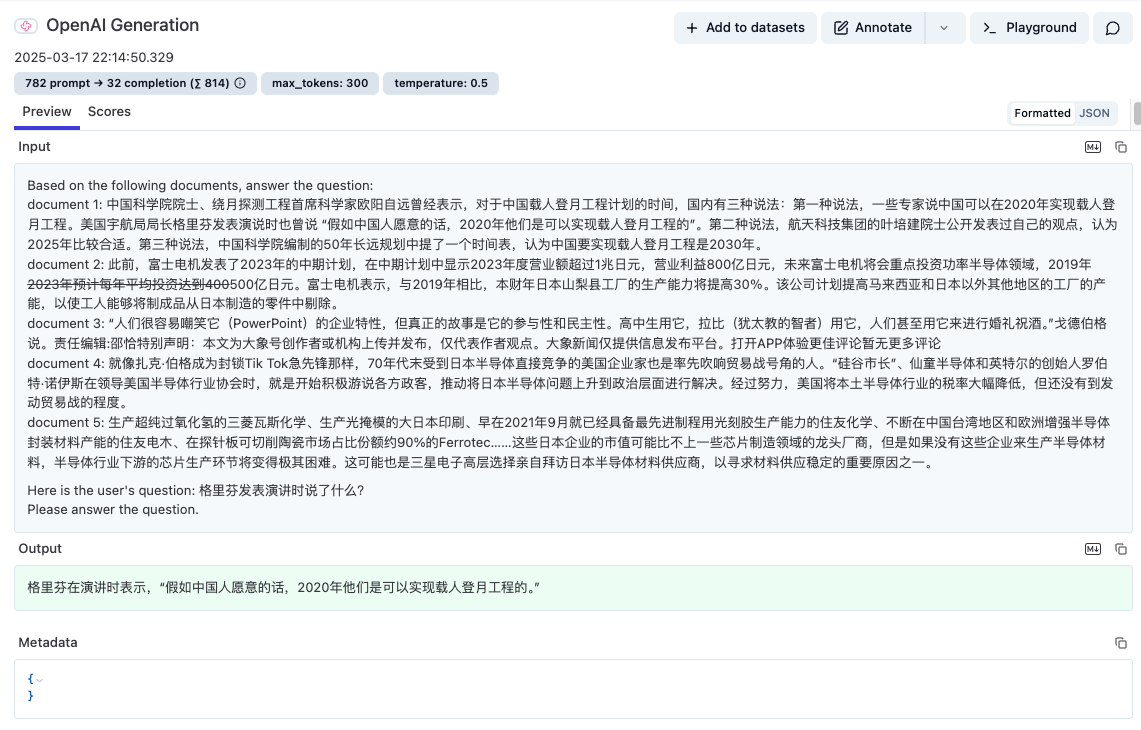Click the timestamp 2025-03-17 22:14:50.329

pyautogui.click(x=94, y=57)
